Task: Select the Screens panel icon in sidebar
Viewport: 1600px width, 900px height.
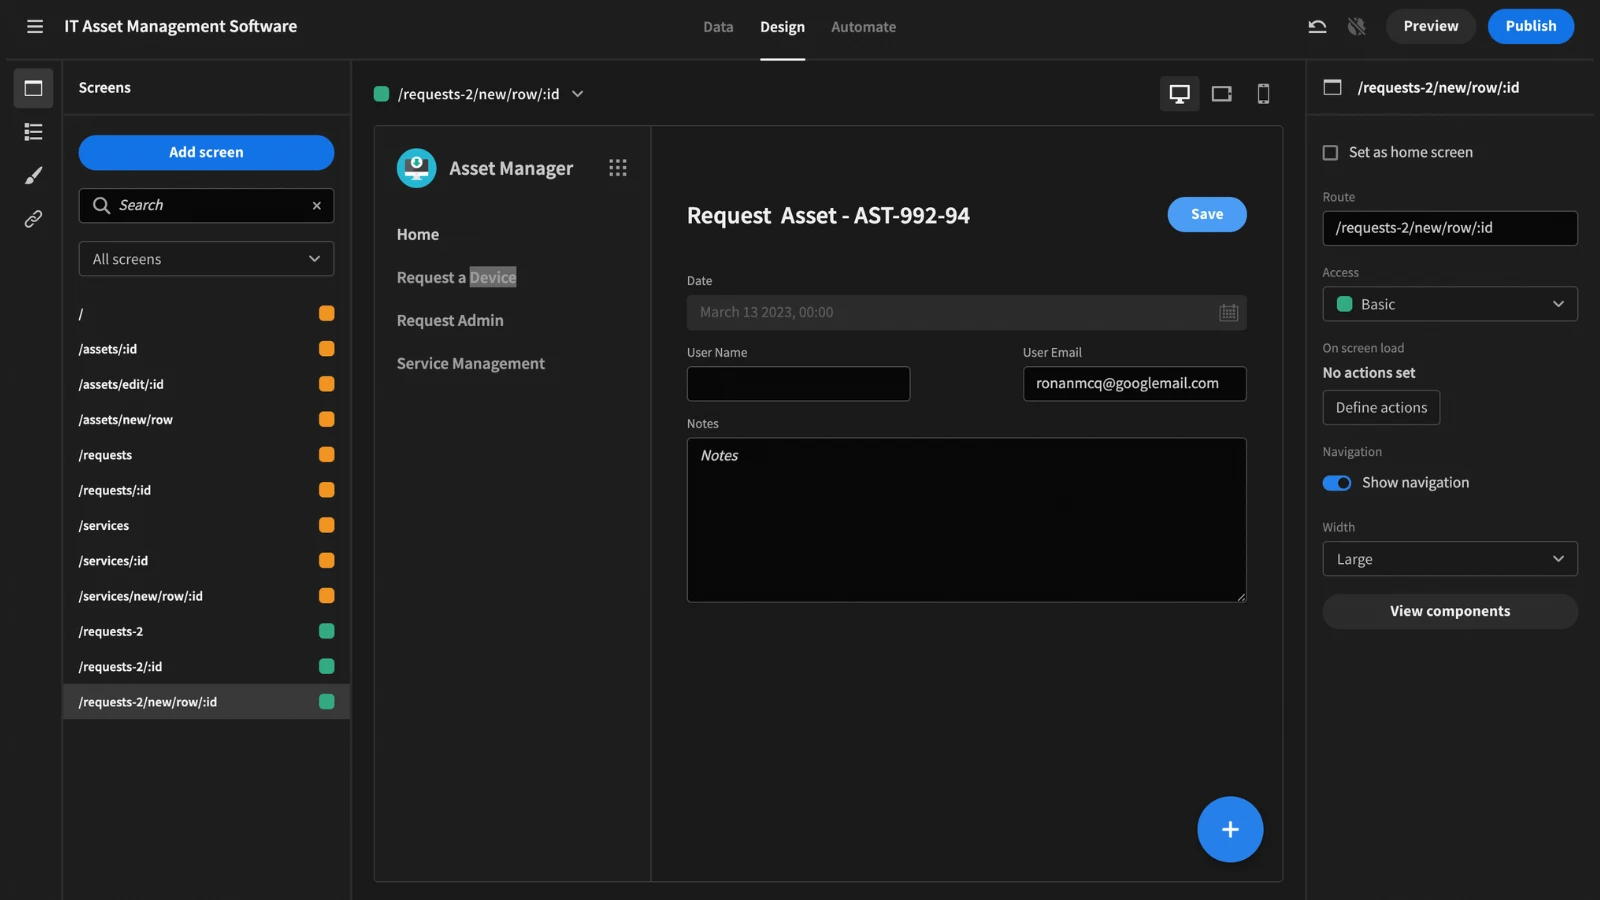Action: [33, 88]
